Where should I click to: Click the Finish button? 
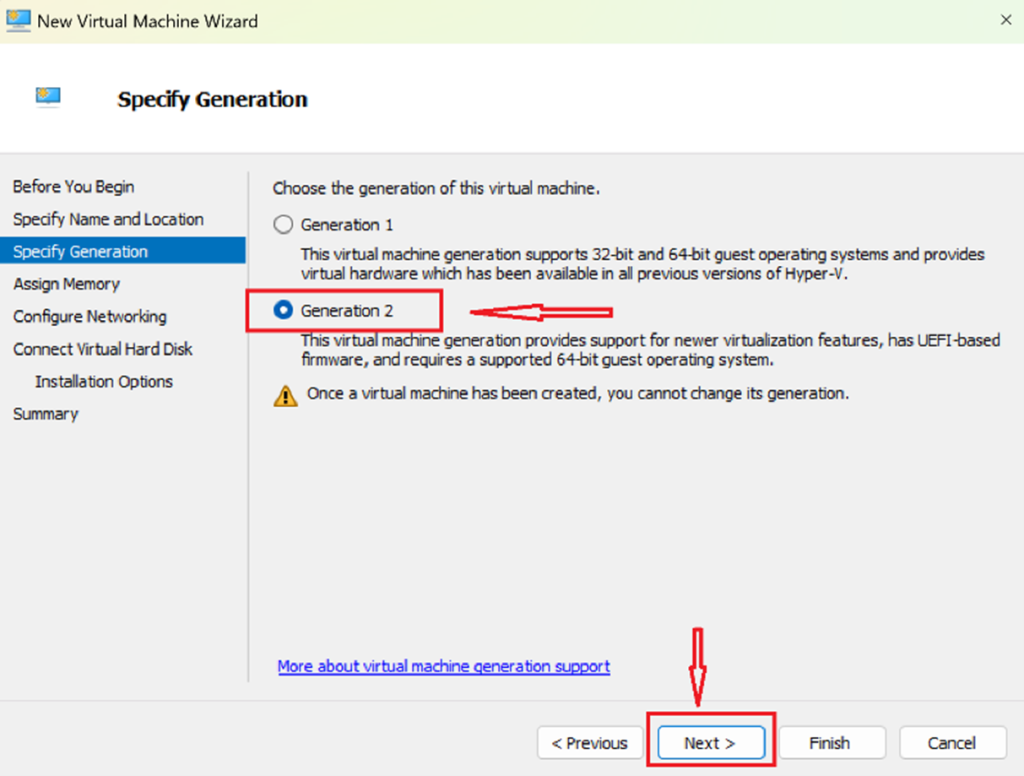(x=829, y=743)
